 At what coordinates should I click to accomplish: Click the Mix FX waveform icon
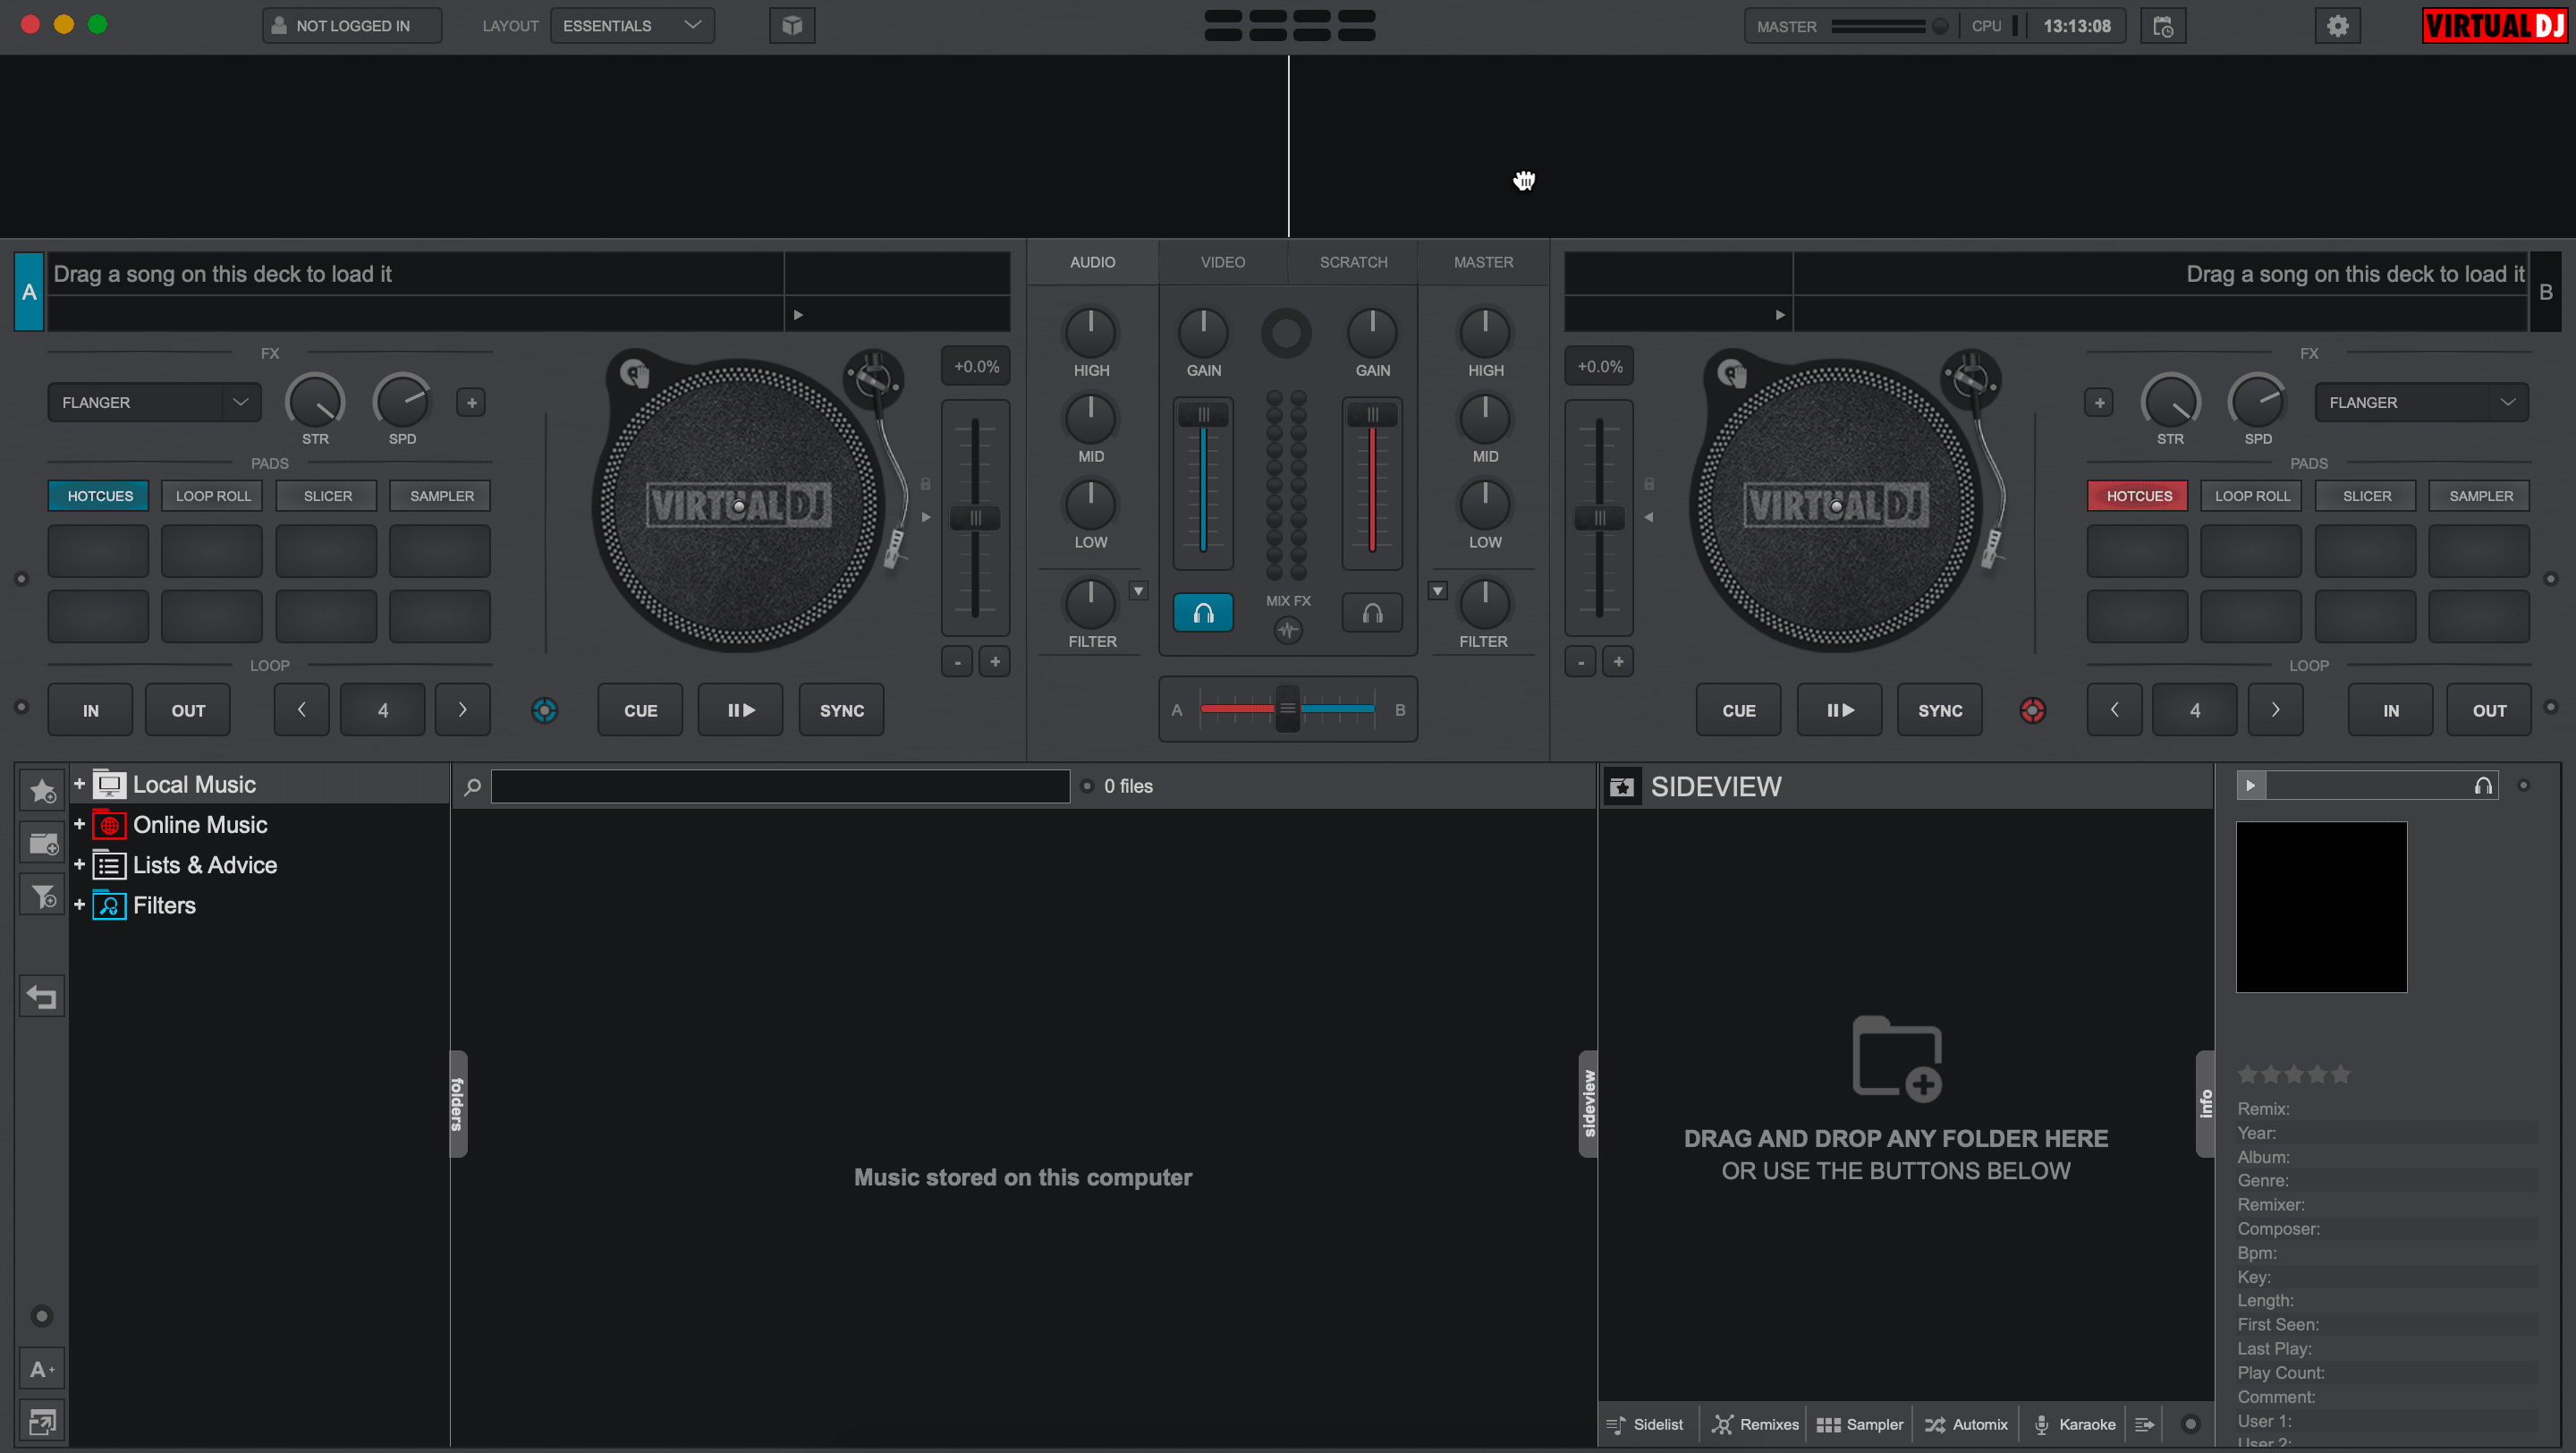point(1287,630)
